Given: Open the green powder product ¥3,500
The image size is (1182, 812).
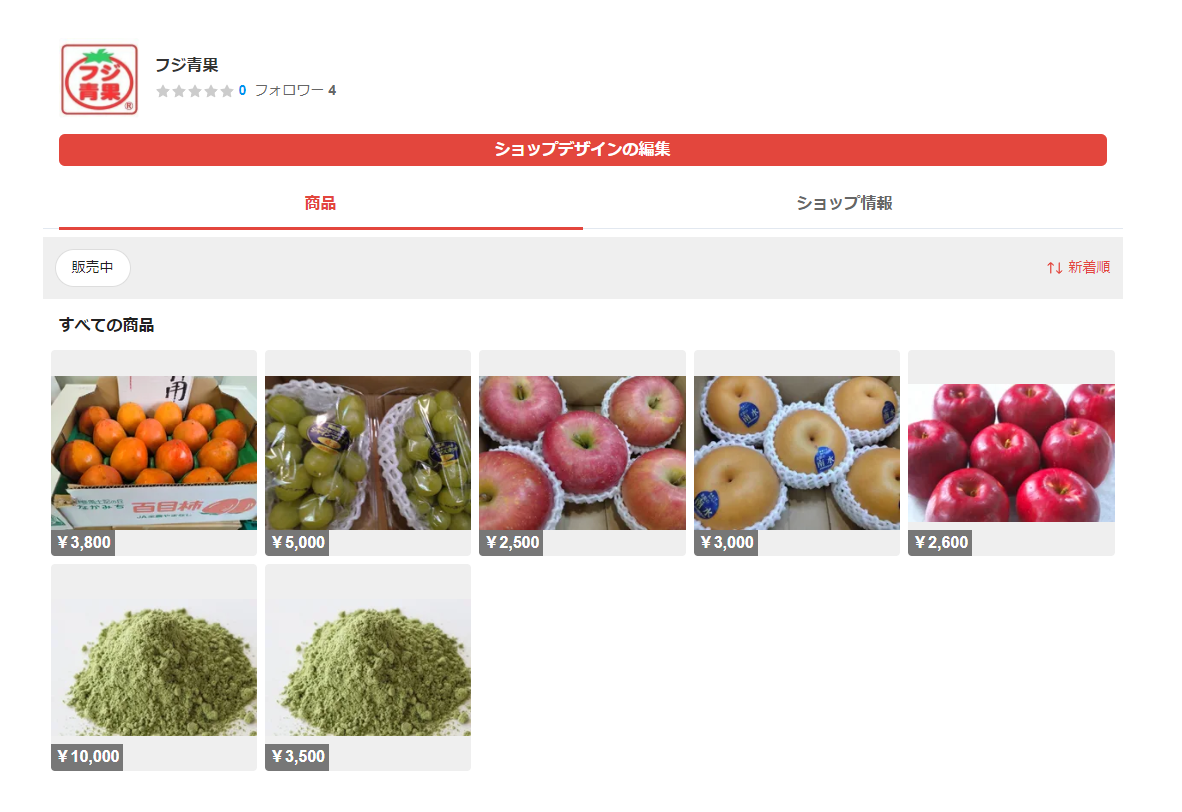Looking at the screenshot, I should point(368,667).
